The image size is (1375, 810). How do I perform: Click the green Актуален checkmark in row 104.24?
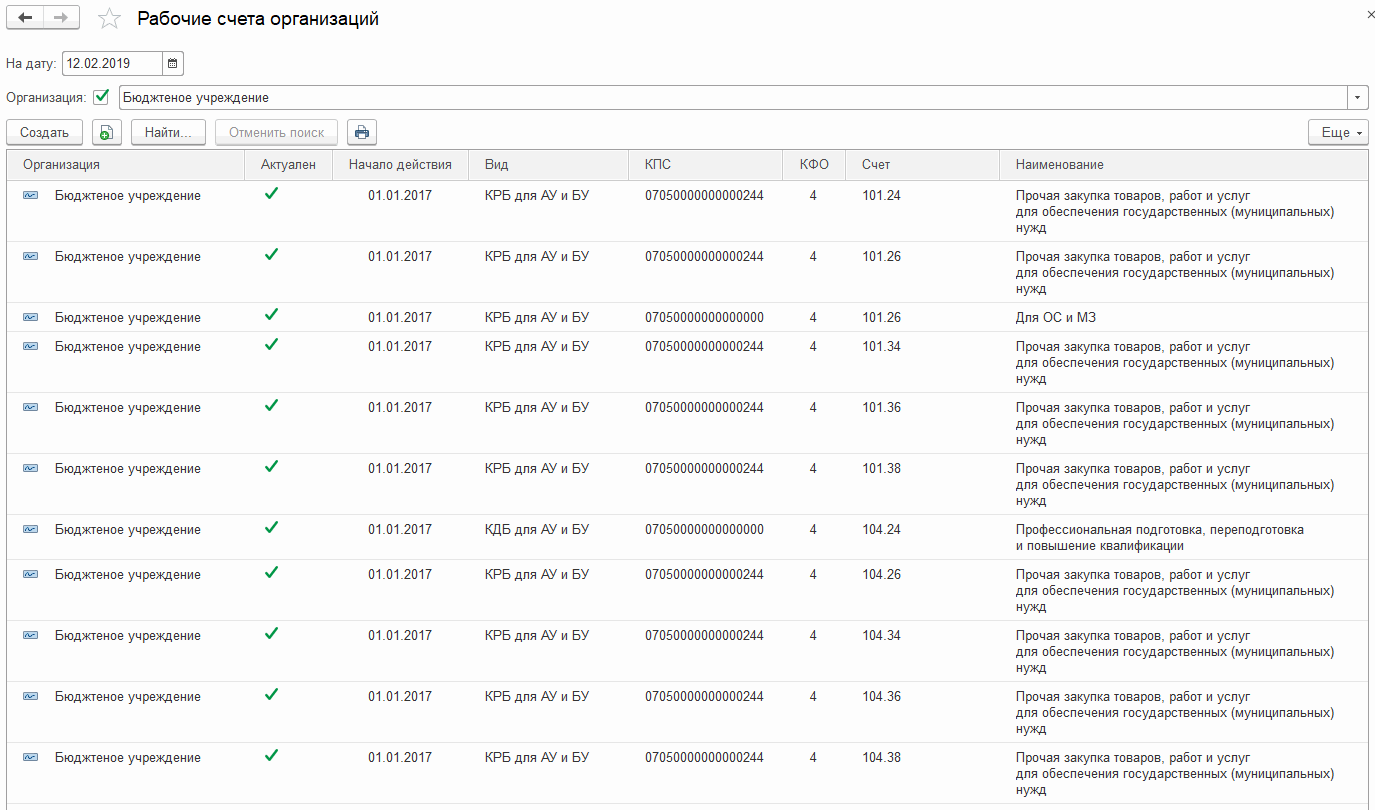click(271, 528)
